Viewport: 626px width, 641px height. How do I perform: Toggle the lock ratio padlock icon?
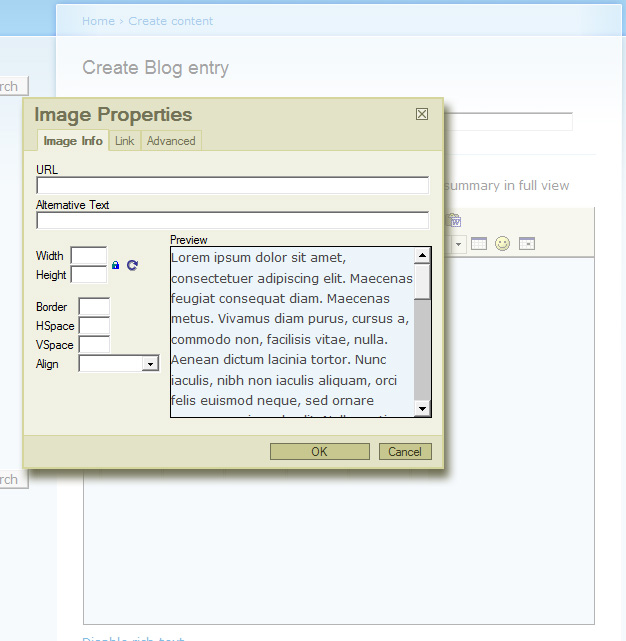click(116, 265)
